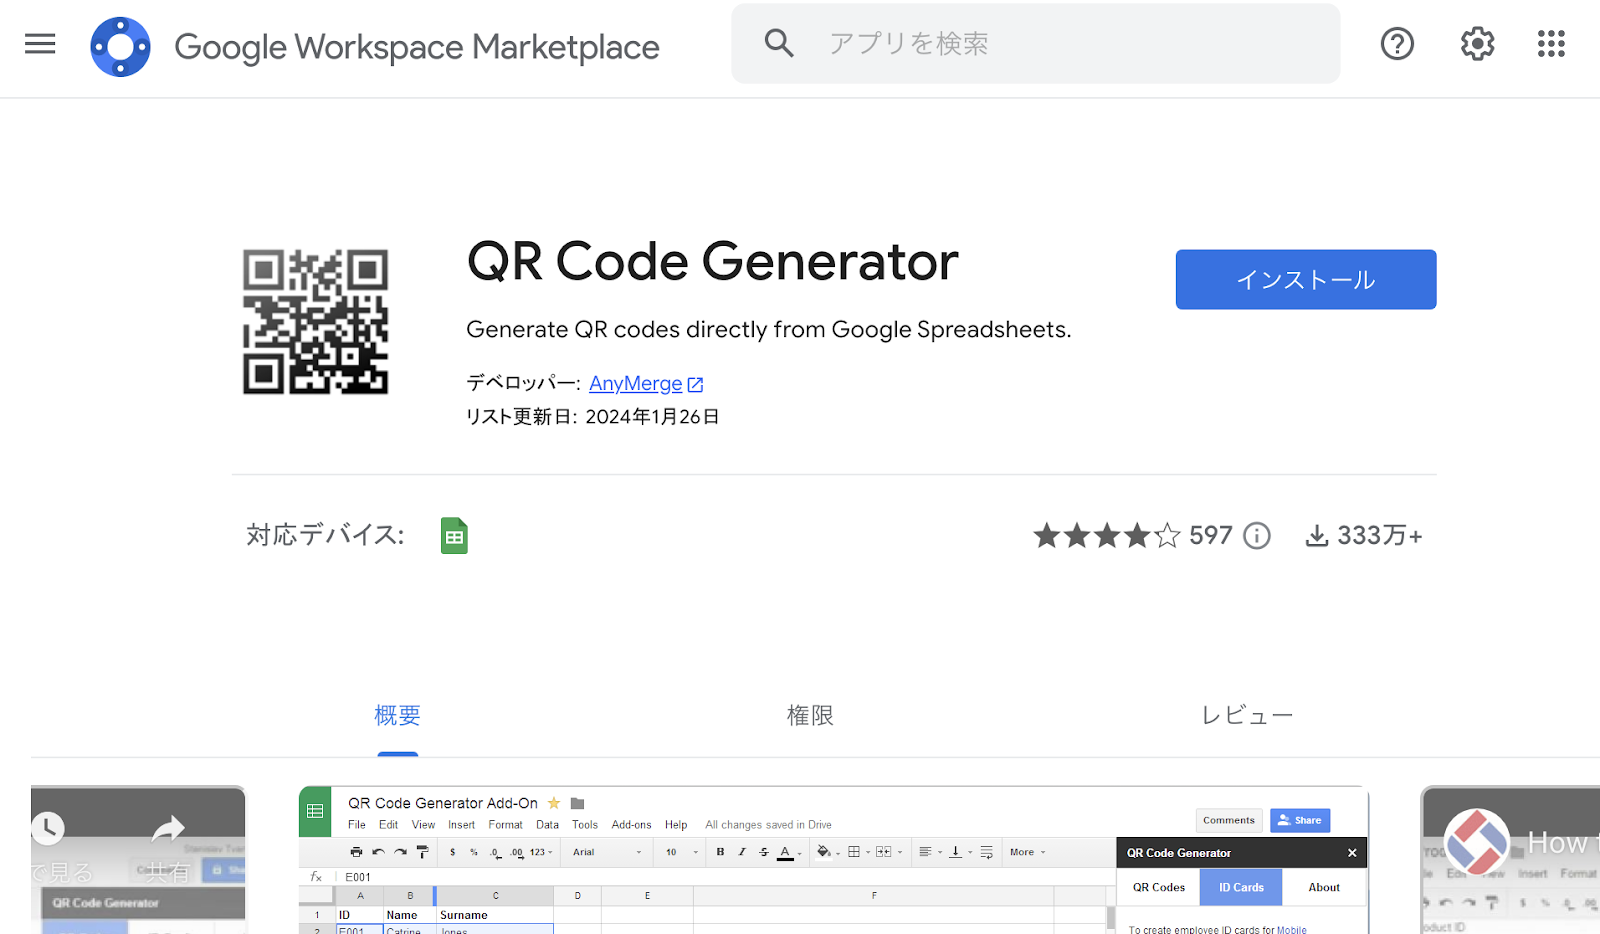
Task: Toggle italic formatting
Action: click(x=742, y=852)
